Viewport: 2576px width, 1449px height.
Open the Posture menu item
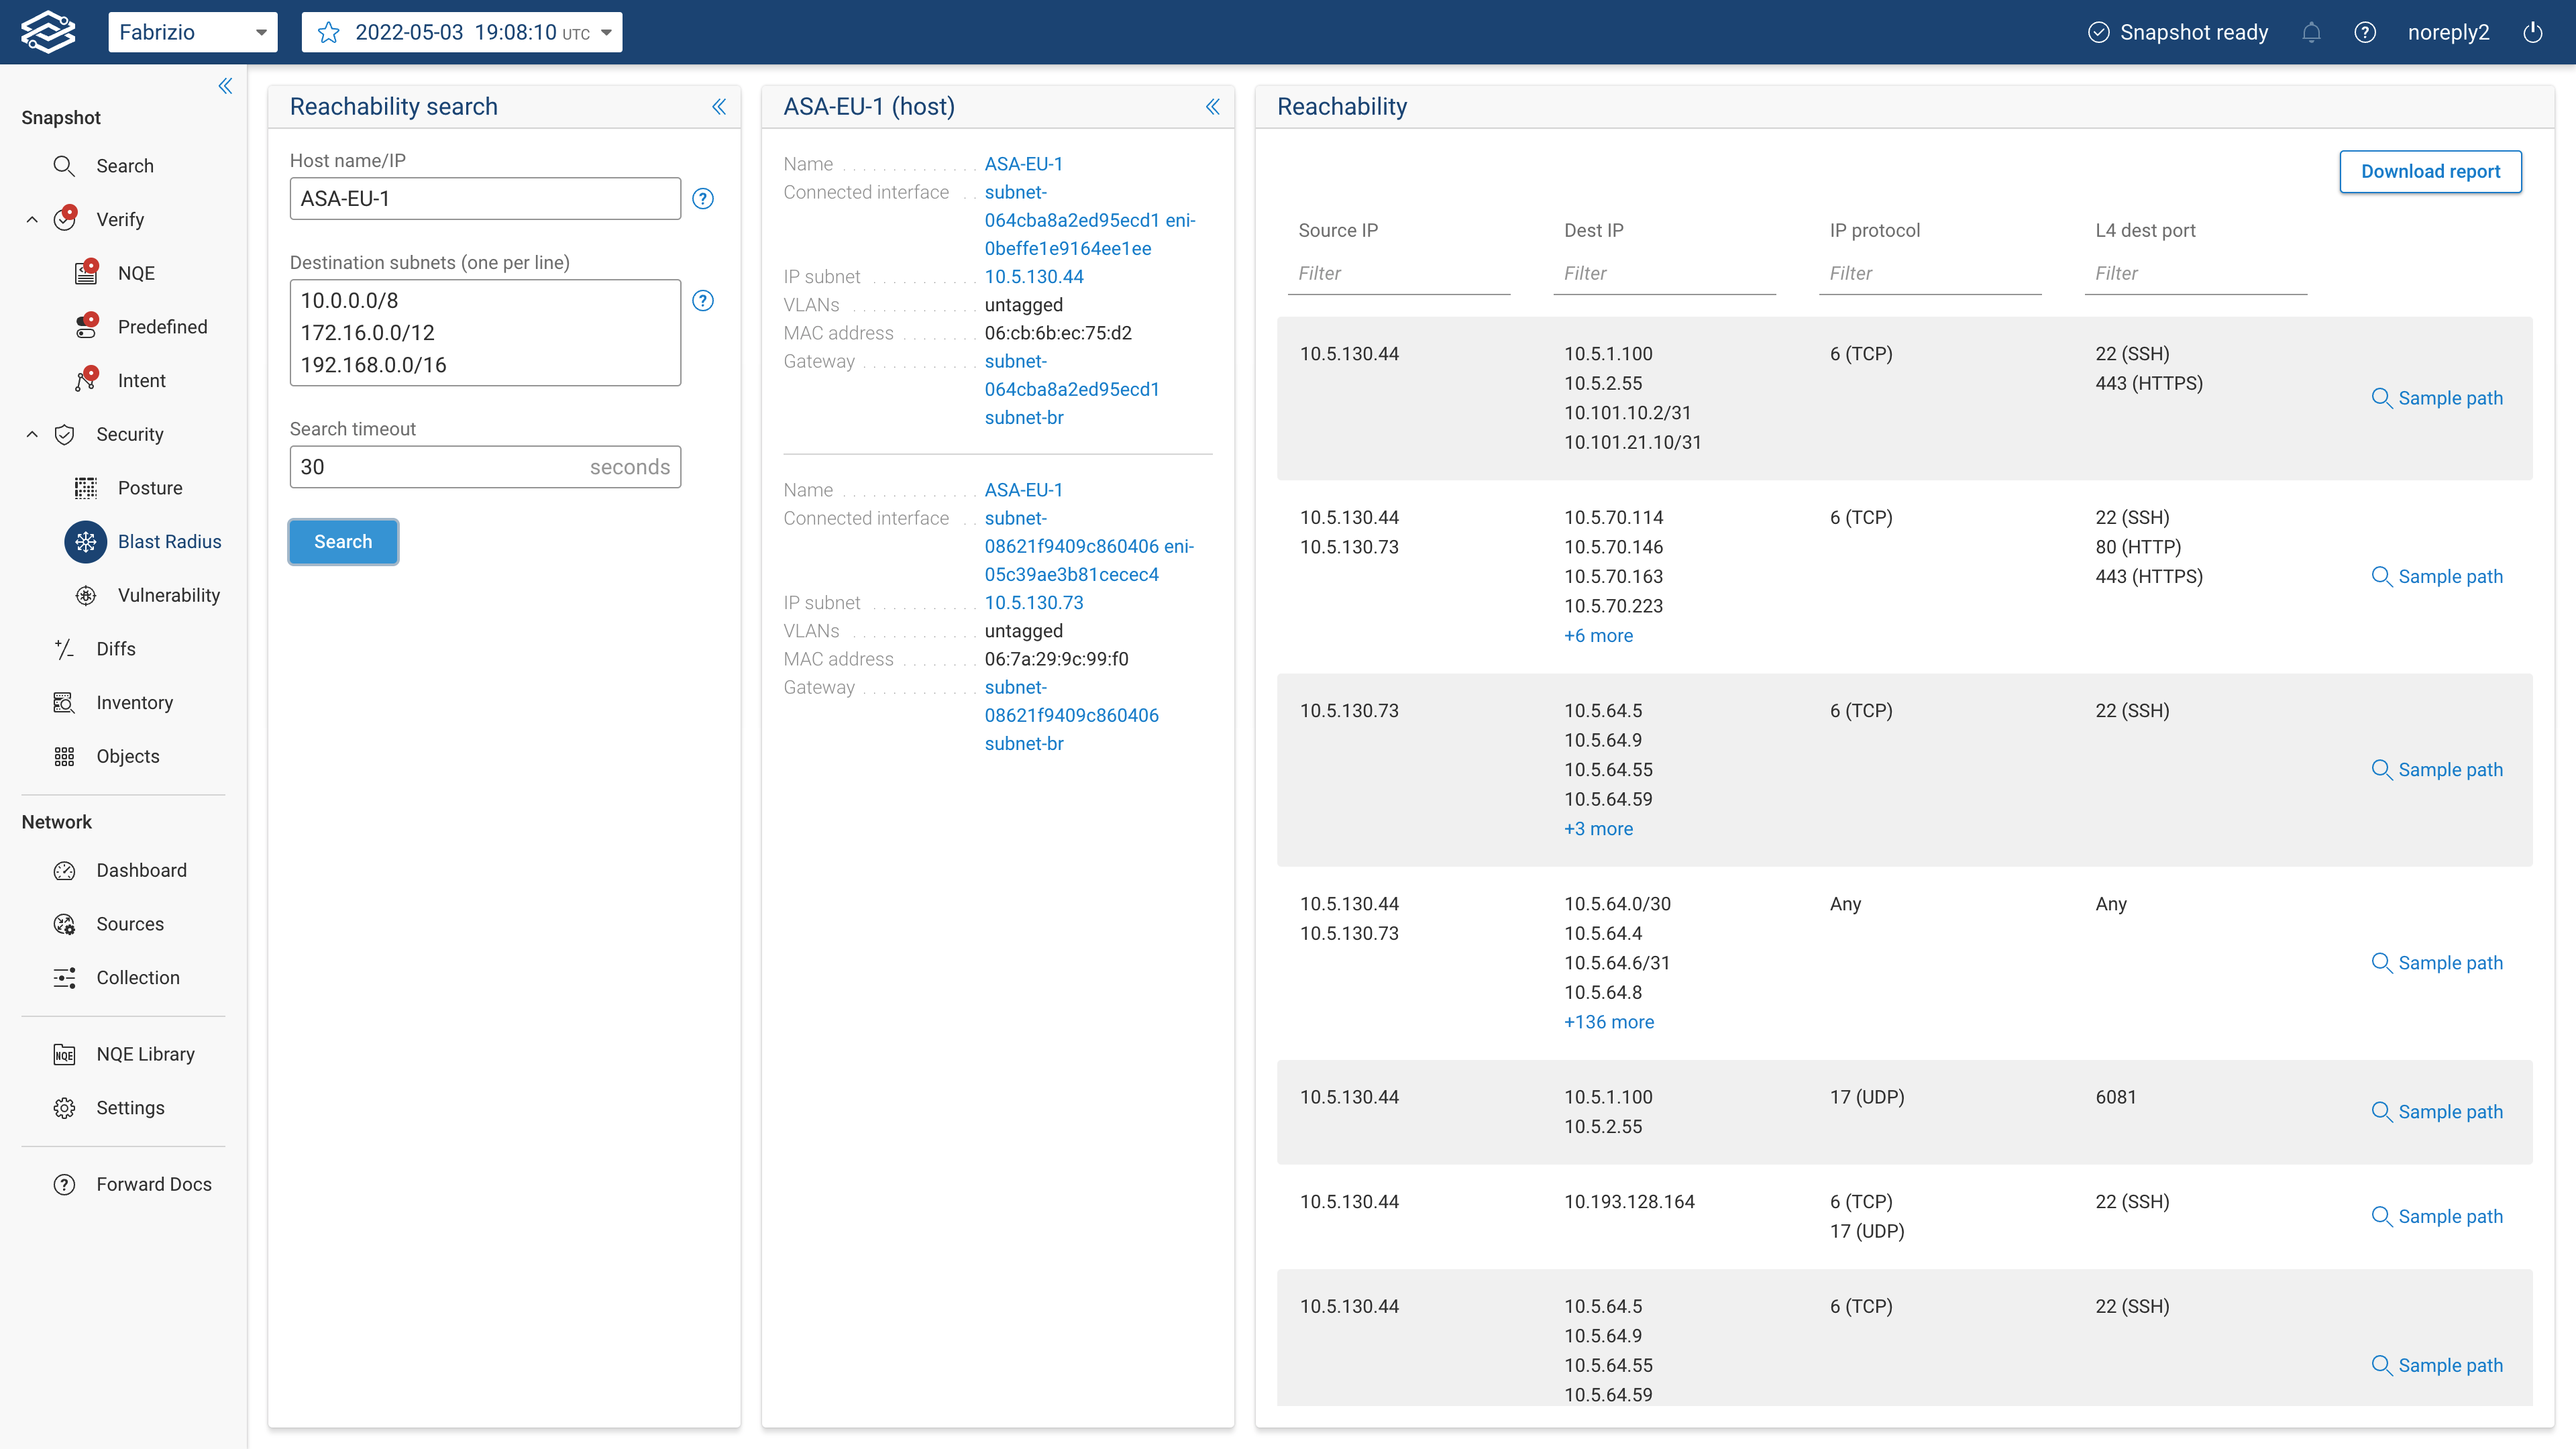pyautogui.click(x=150, y=487)
